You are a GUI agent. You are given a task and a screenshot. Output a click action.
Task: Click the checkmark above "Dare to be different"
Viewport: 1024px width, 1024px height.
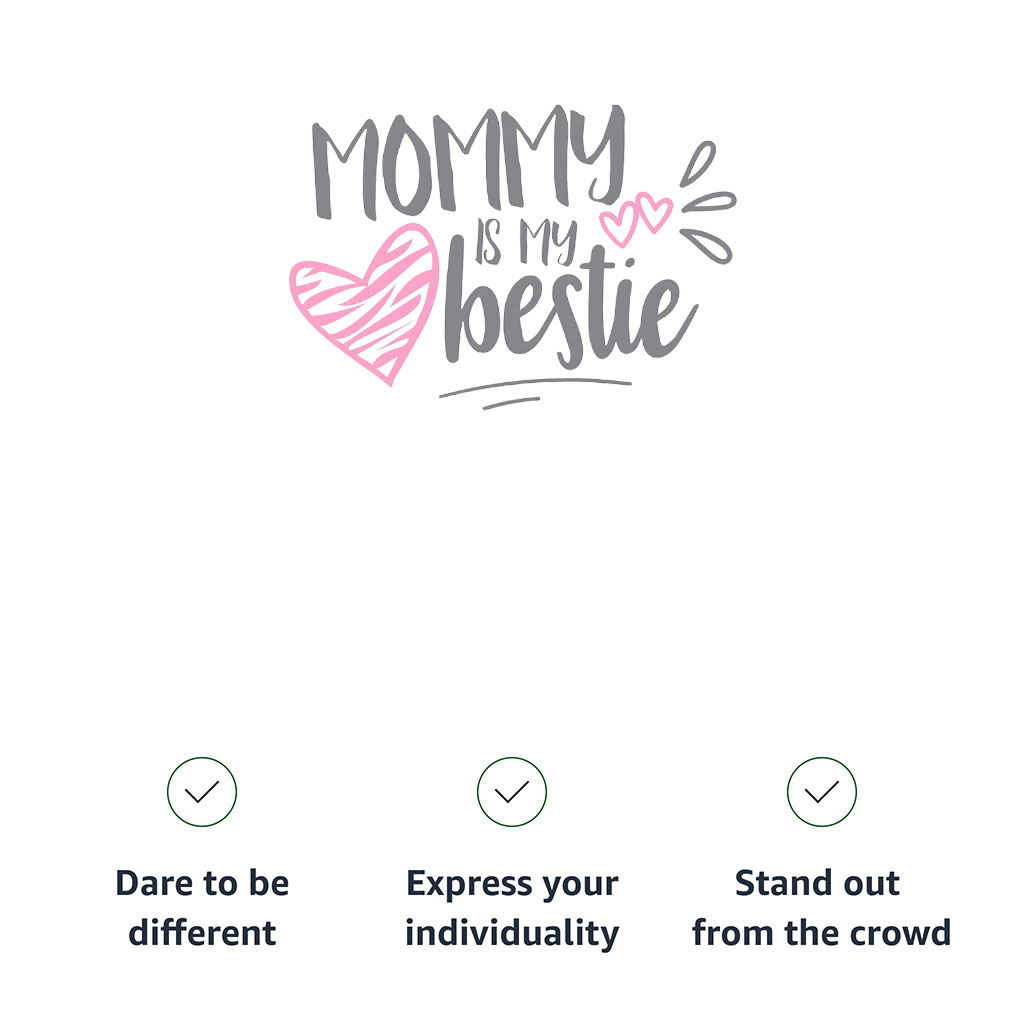[202, 792]
